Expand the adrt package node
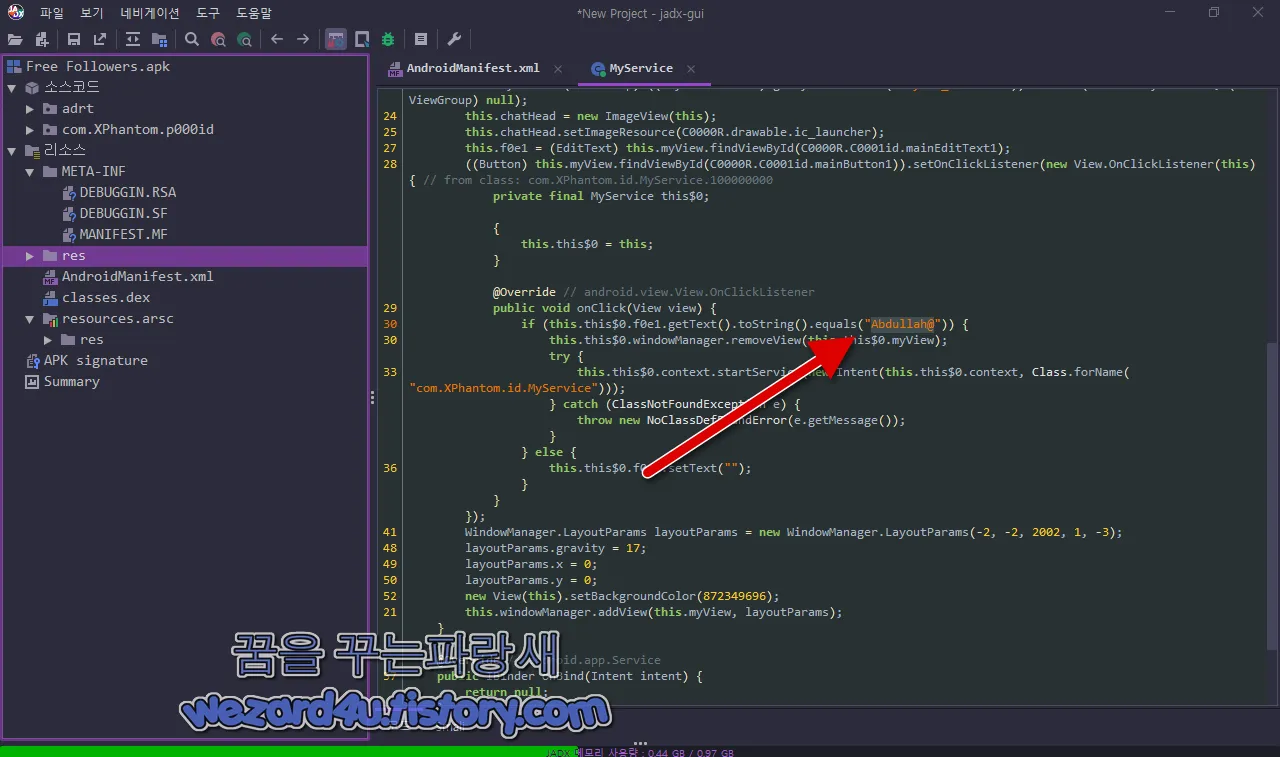Viewport: 1280px width, 757px height. (30, 109)
